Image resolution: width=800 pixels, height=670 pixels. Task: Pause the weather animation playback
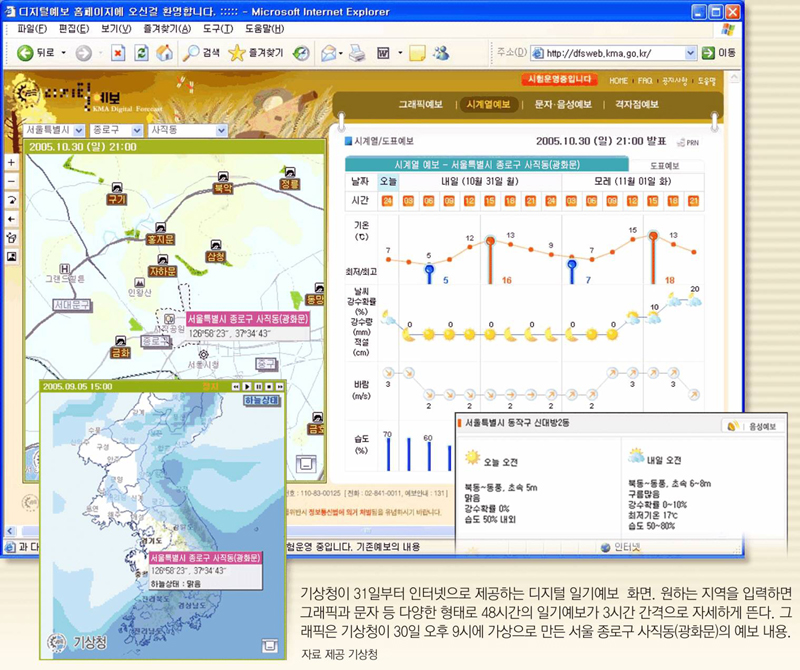[257, 386]
